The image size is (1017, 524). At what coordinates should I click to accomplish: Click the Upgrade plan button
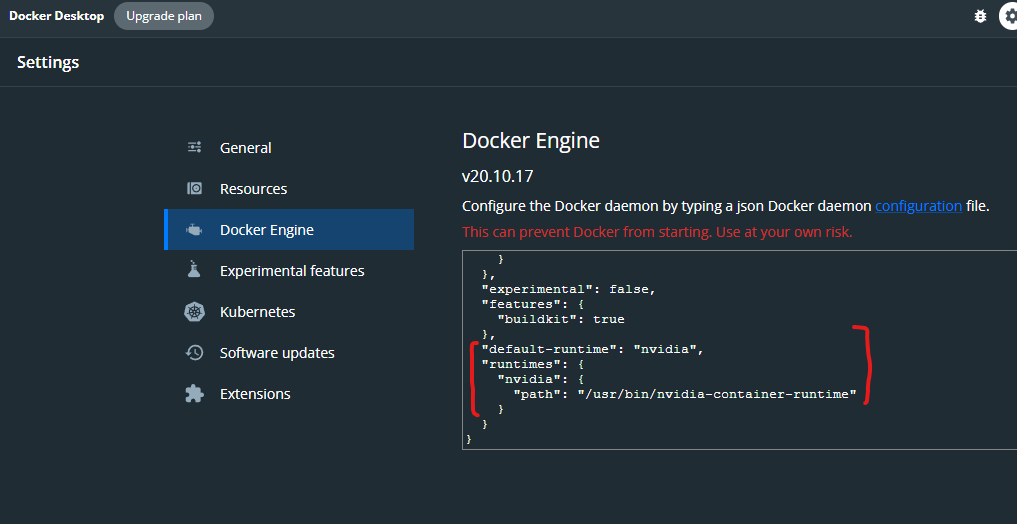164,16
